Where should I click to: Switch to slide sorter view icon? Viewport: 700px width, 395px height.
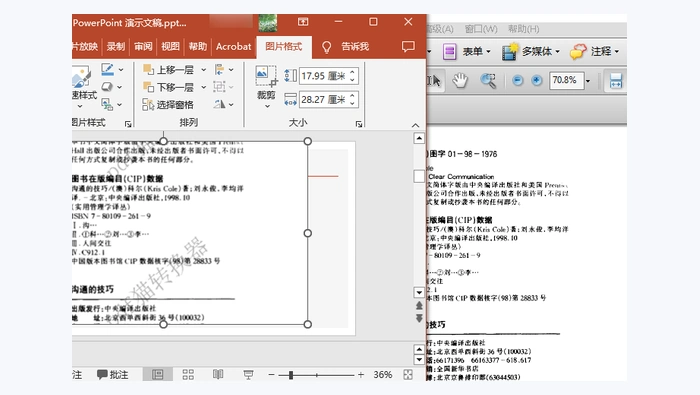pos(188,374)
